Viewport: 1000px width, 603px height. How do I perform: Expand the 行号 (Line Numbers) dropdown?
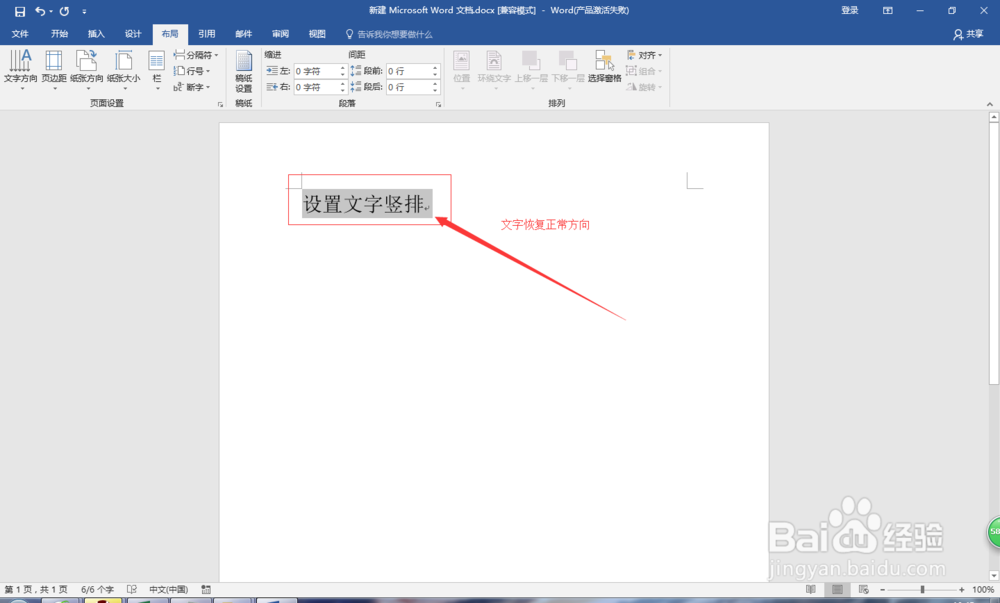(x=193, y=71)
